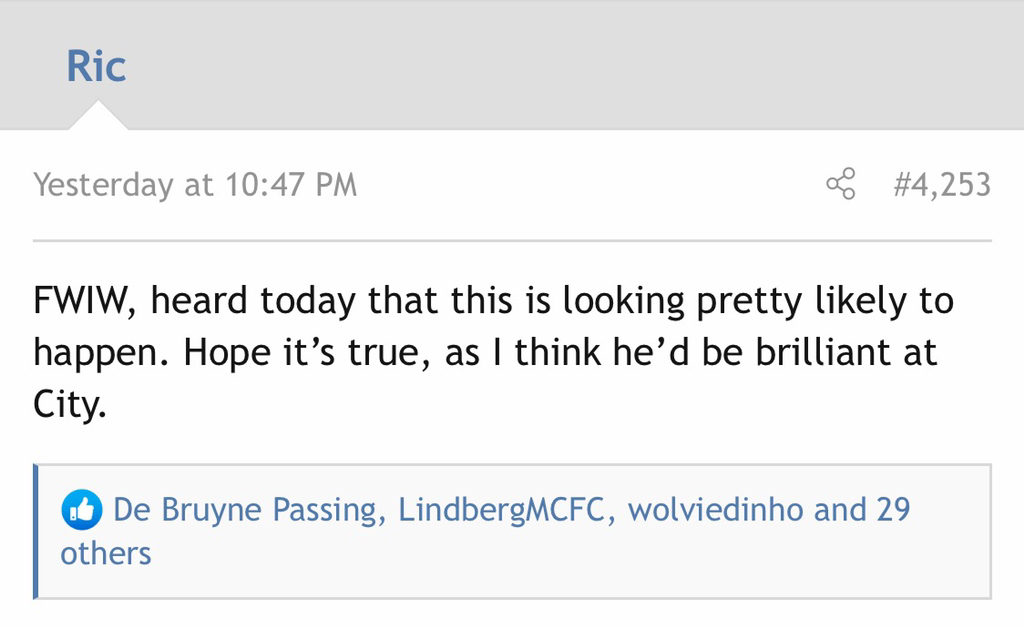
Task: View the profile of De Bruyne Passing
Action: [246, 510]
